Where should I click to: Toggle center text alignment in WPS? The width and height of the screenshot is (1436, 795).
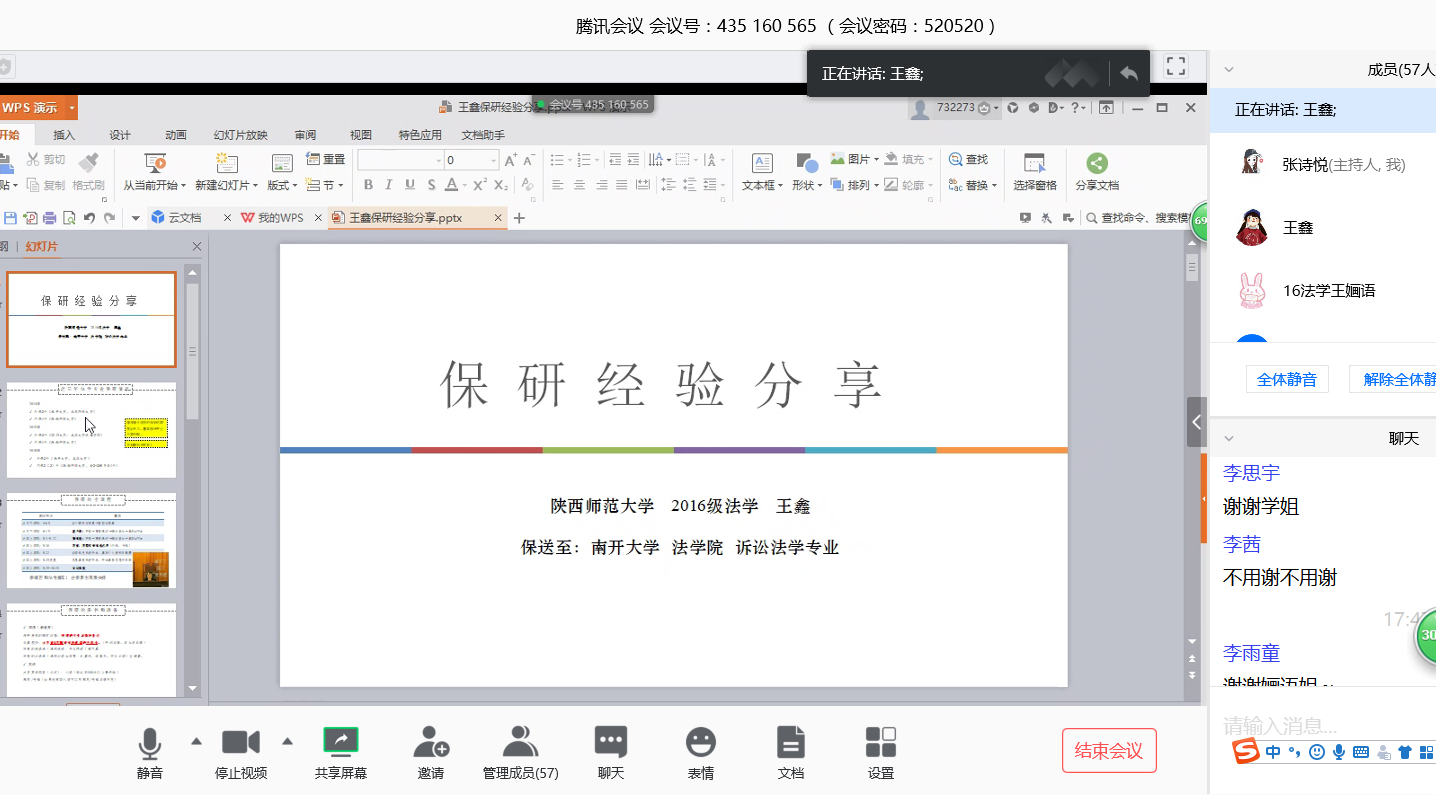click(579, 185)
